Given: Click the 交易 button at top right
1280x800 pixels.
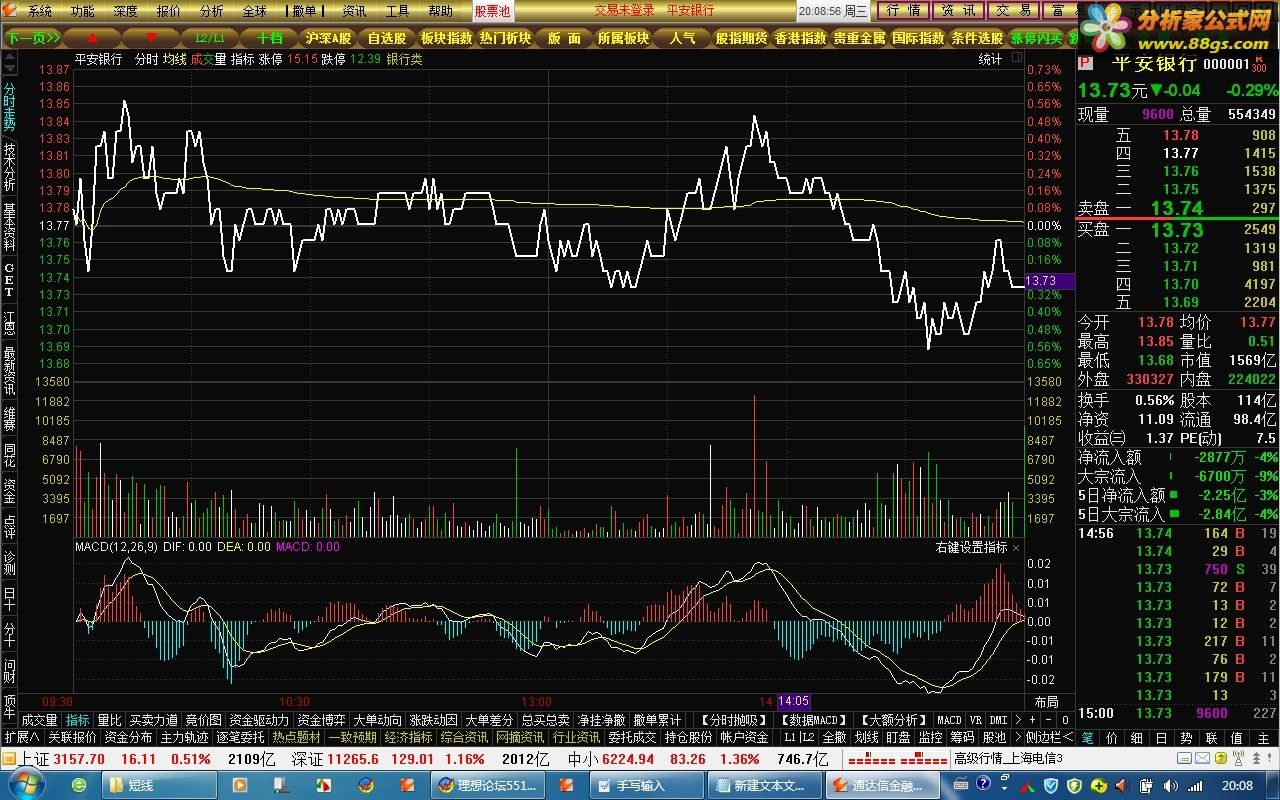Looking at the screenshot, I should [1014, 11].
